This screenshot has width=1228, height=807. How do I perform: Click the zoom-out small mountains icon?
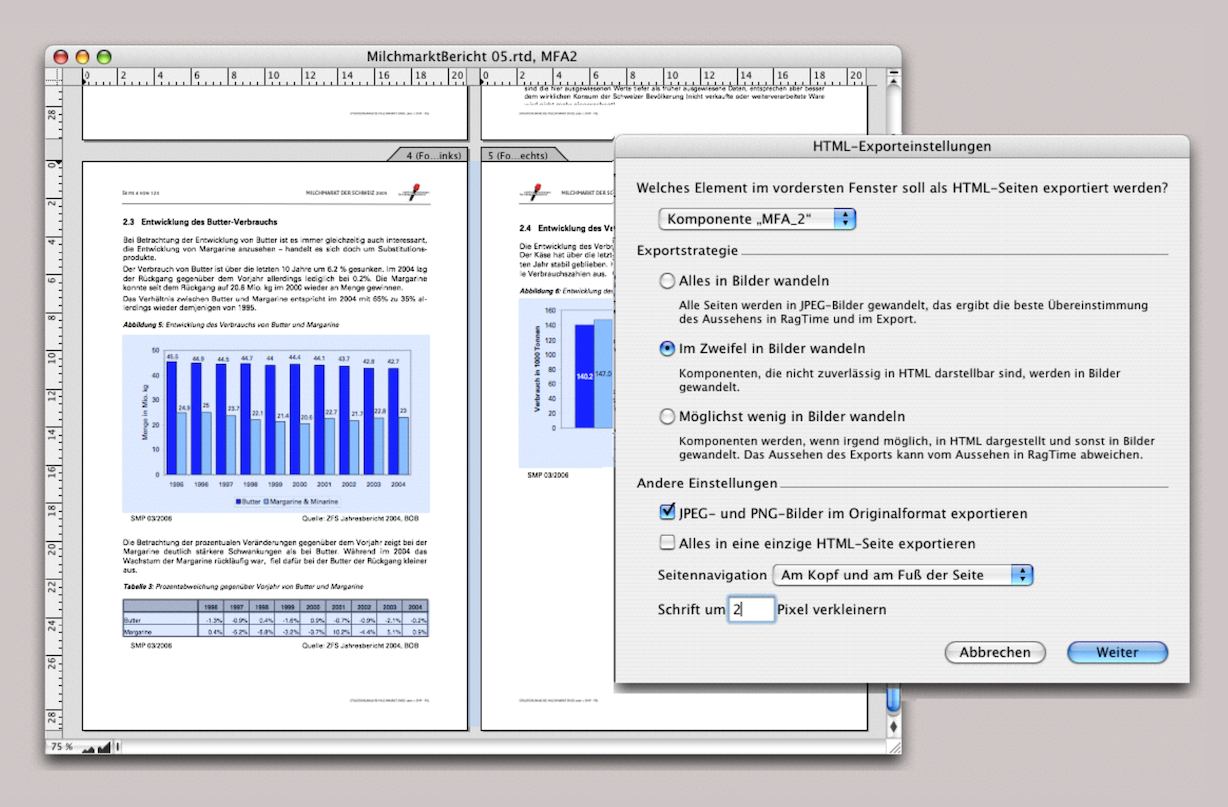(x=87, y=747)
